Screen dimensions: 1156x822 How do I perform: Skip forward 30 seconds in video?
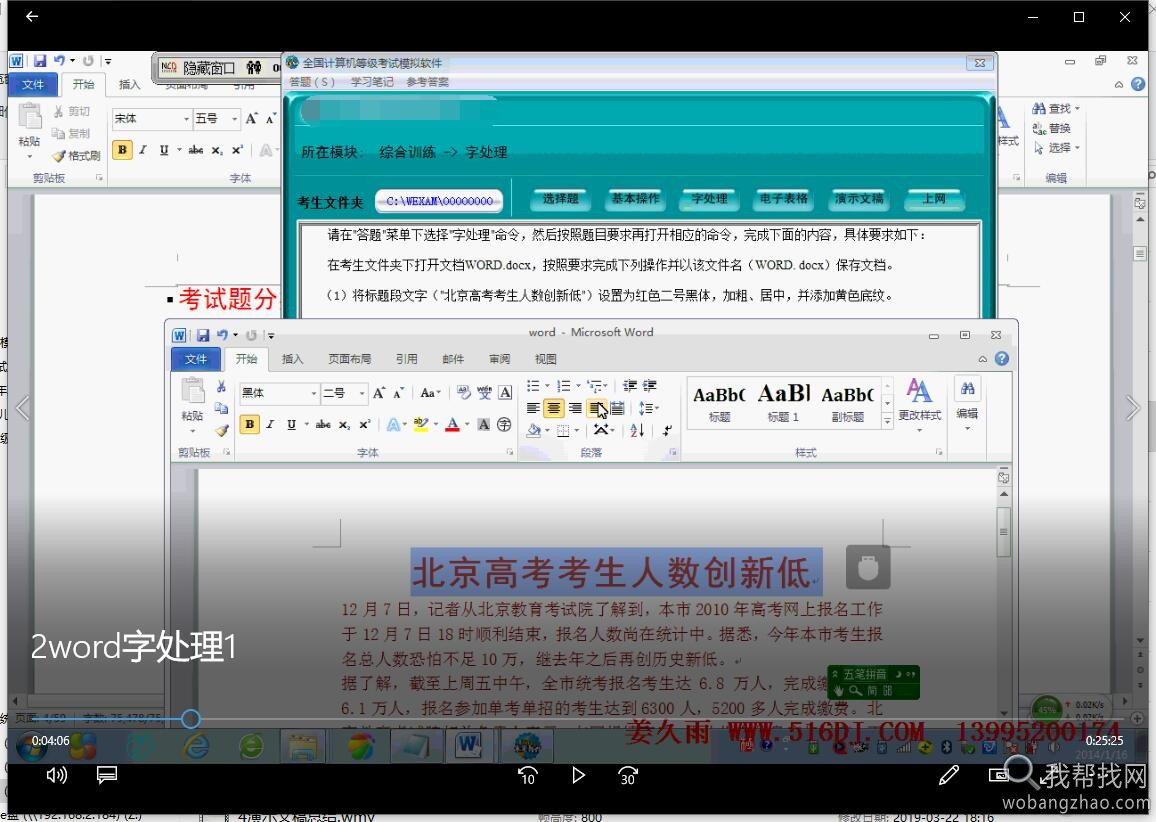628,775
